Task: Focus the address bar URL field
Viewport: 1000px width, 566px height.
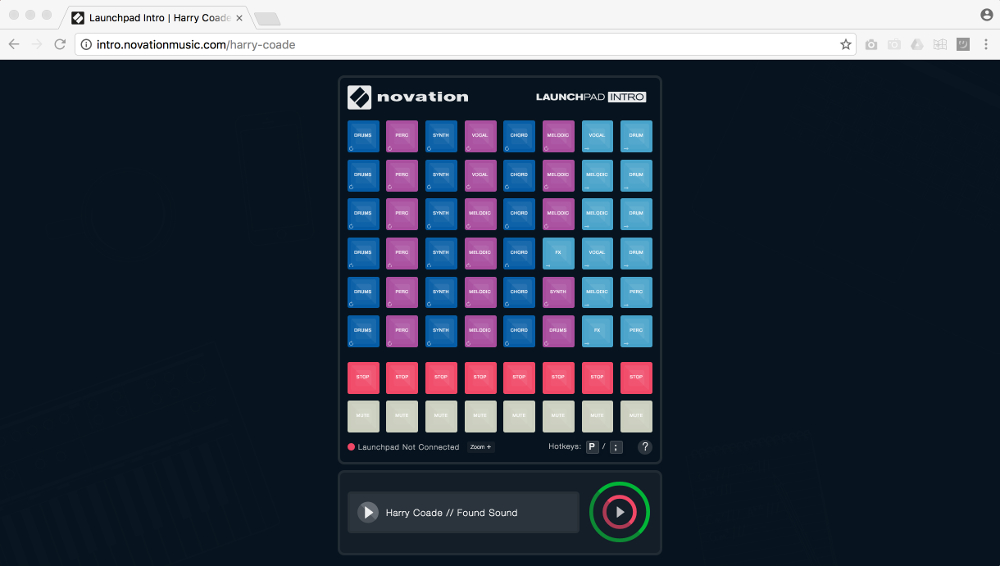Action: coord(464,45)
